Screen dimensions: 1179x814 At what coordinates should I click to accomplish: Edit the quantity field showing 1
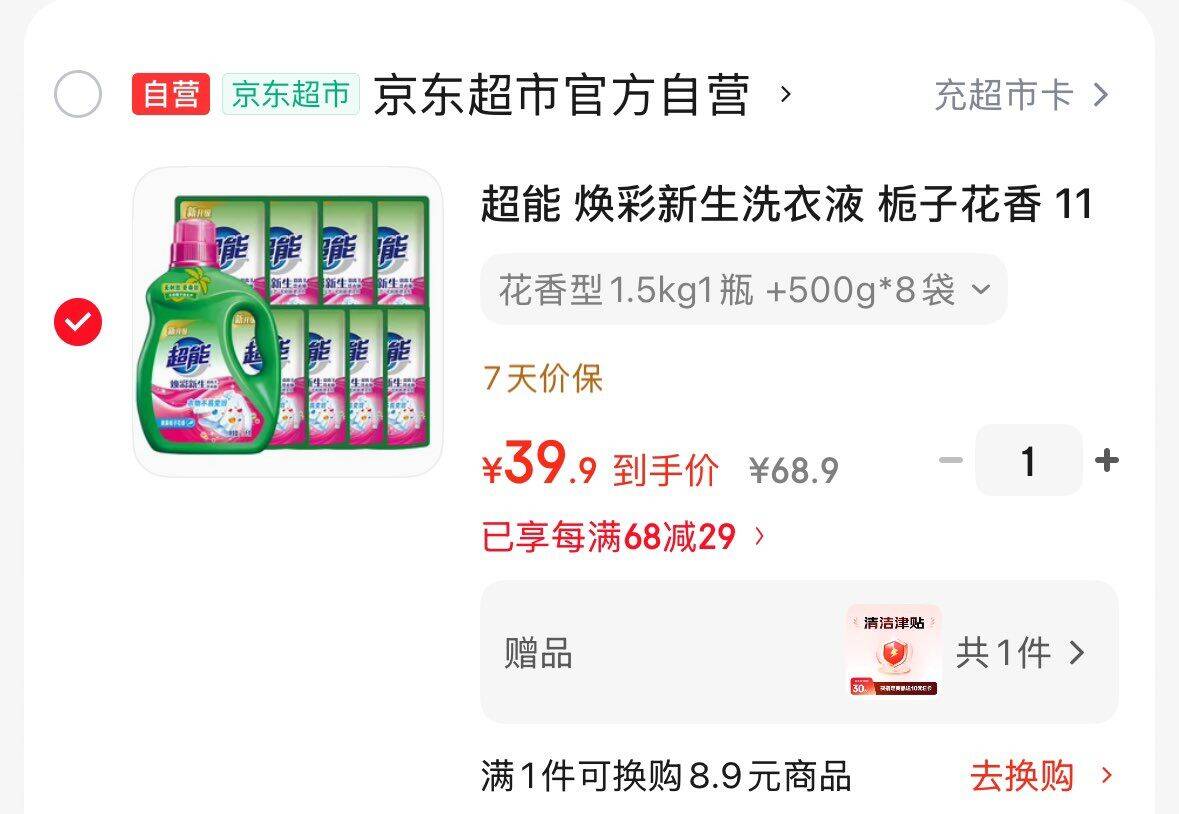pyautogui.click(x=1029, y=460)
